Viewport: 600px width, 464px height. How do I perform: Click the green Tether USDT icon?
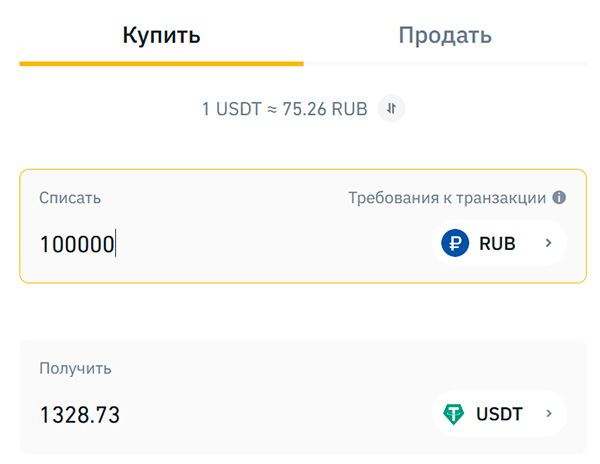click(x=456, y=413)
